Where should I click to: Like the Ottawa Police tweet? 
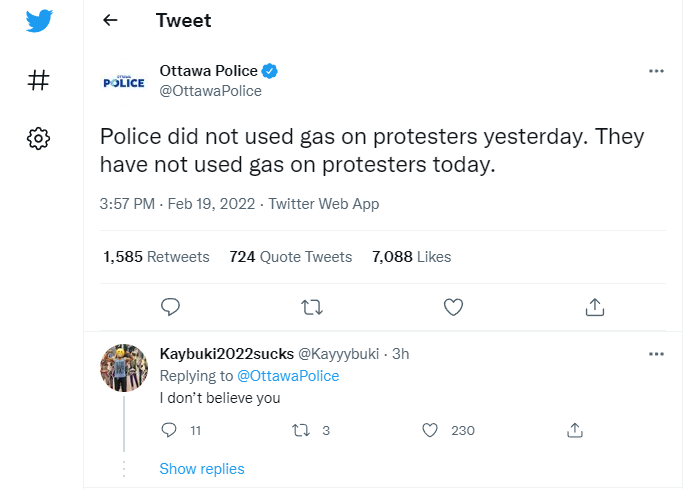coord(453,307)
